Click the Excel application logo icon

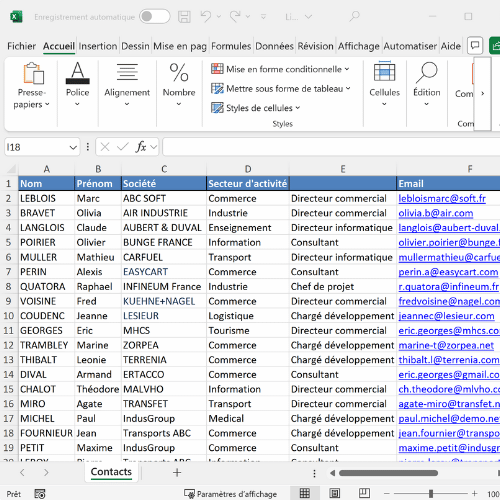pos(16,16)
